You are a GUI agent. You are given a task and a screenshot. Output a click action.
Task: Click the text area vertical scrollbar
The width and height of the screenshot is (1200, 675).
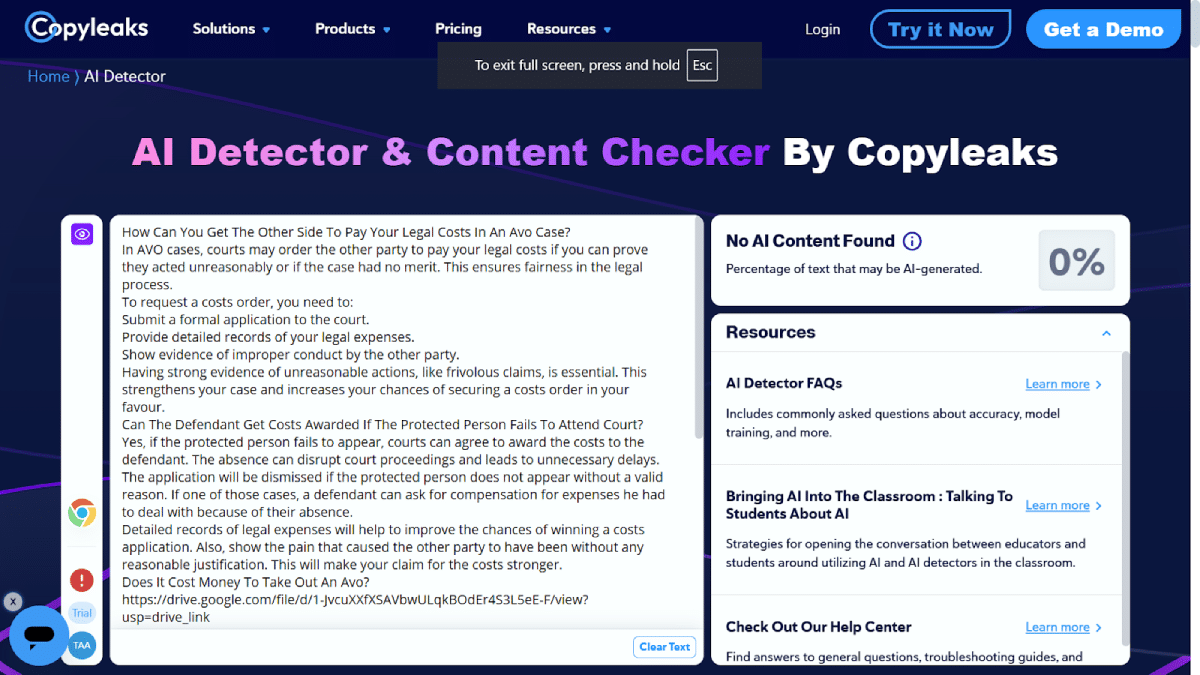pos(699,330)
